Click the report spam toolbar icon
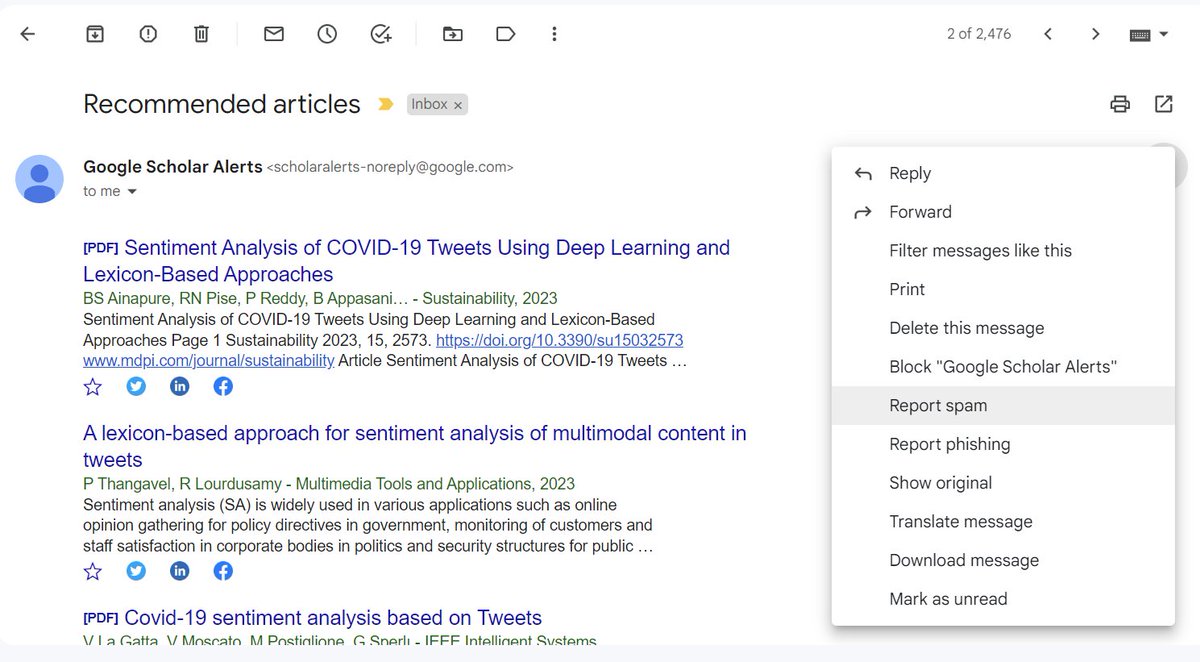This screenshot has height=662, width=1200. point(148,34)
